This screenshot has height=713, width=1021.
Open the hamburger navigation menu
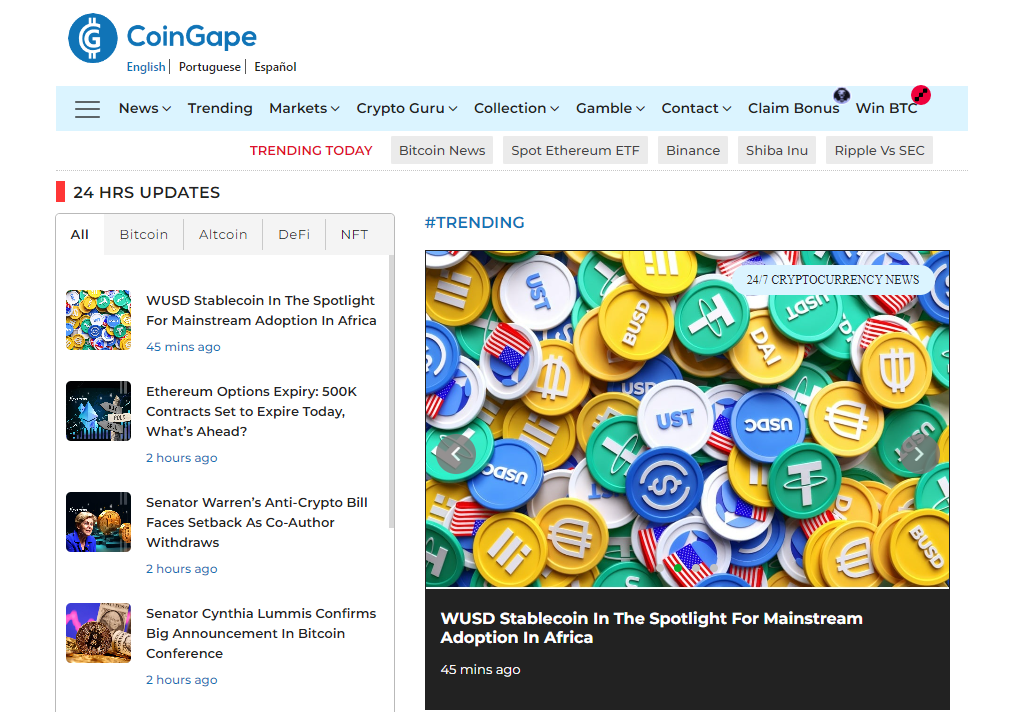[87, 109]
